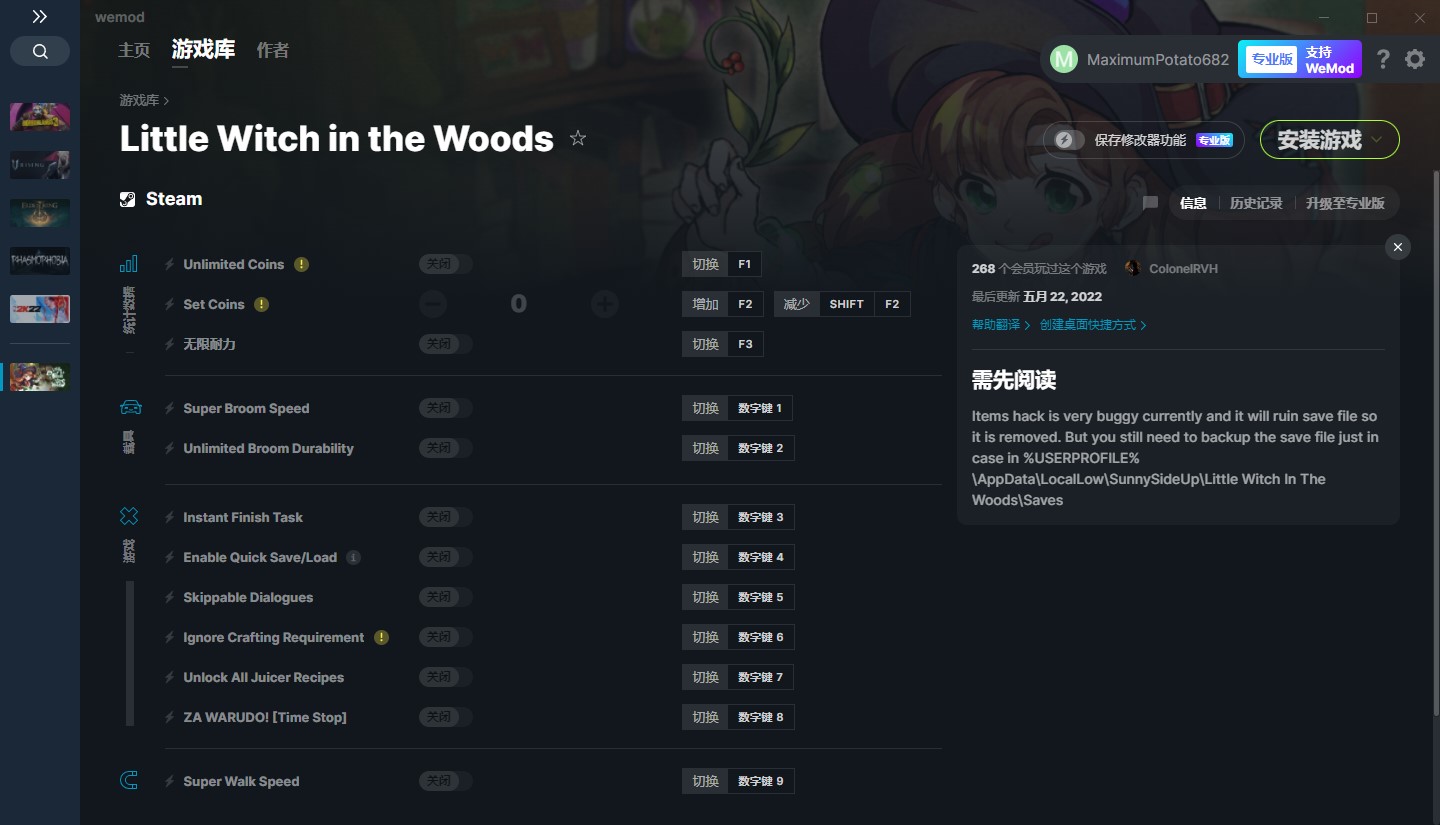Open the 2K22 sidebar thumbnail
This screenshot has height=825, width=1440.
[x=40, y=309]
